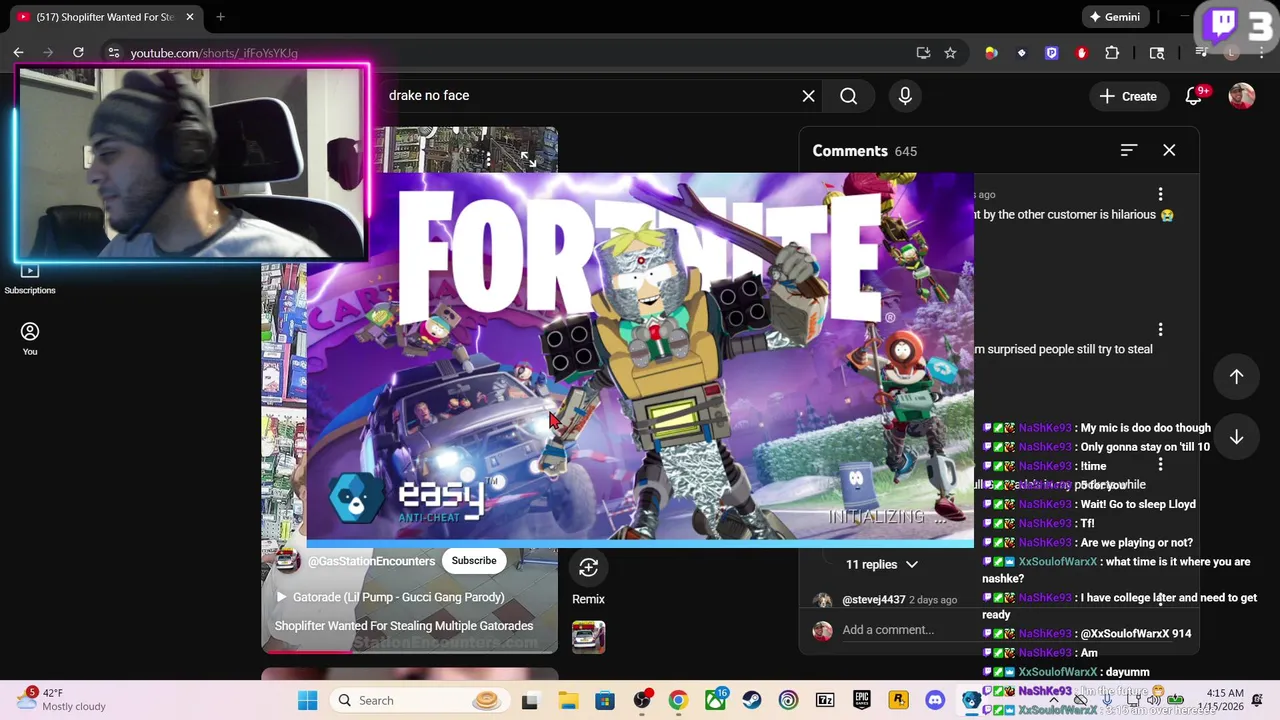Open options for the 'hilarious' comment
1280x720 pixels.
(x=1160, y=194)
